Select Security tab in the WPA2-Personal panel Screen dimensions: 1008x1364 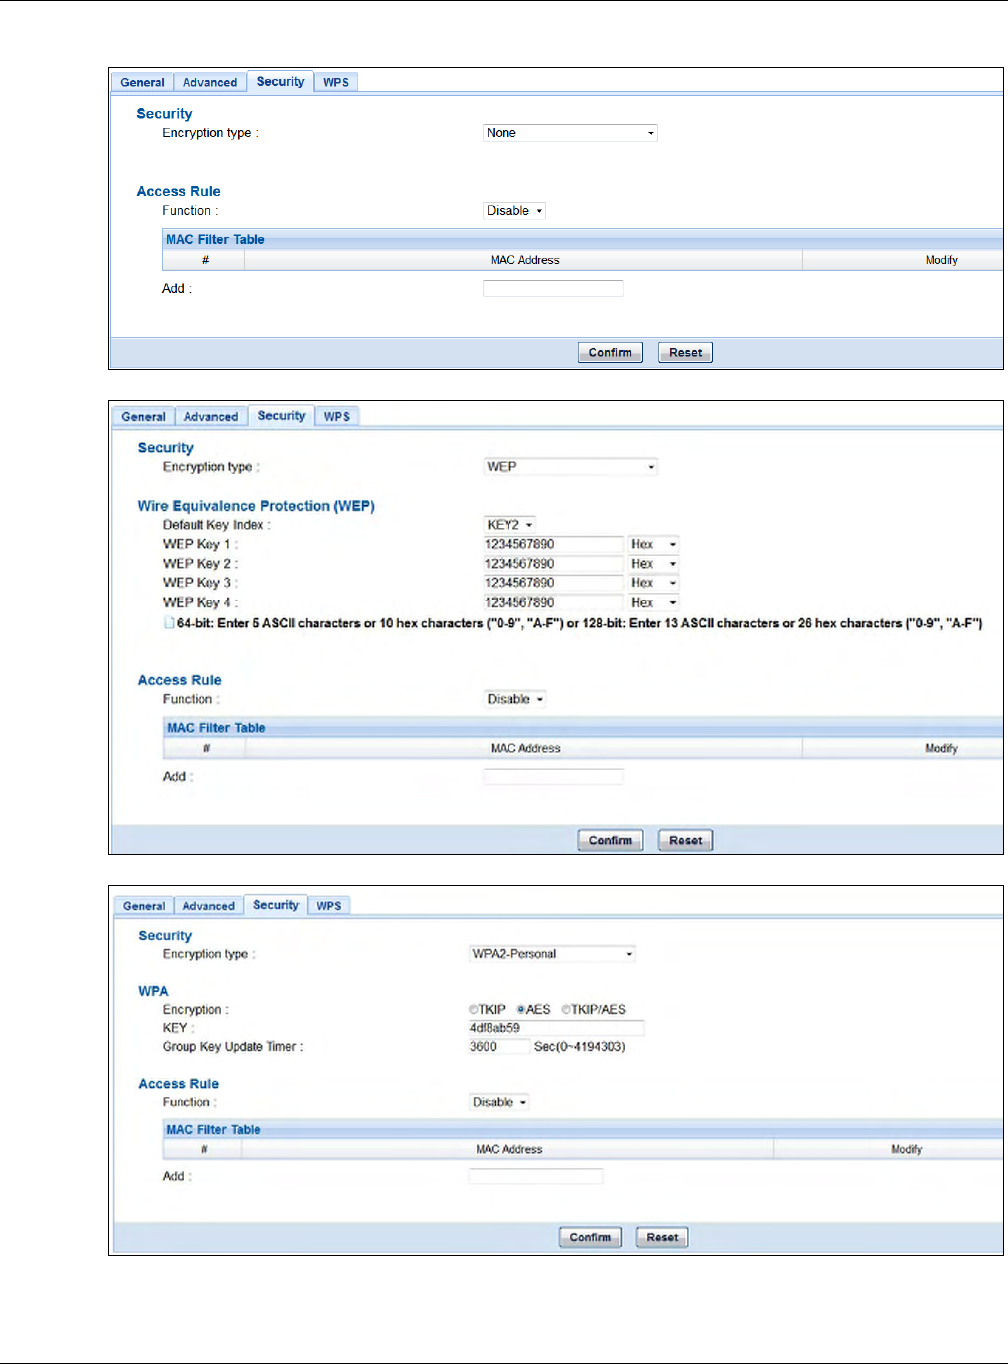(276, 905)
